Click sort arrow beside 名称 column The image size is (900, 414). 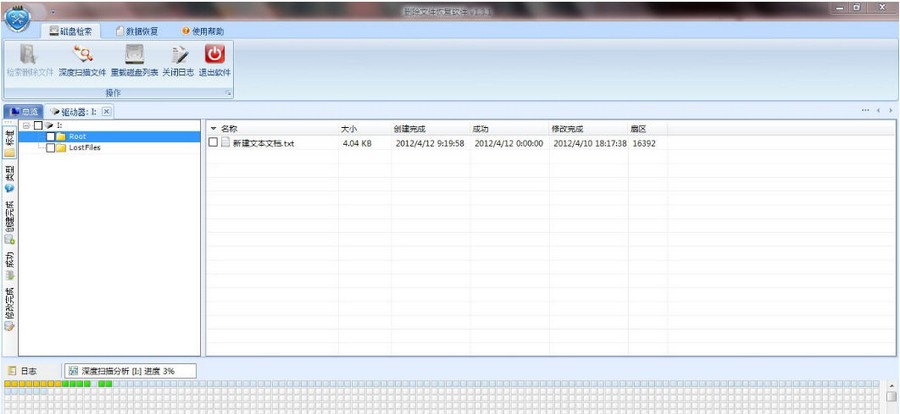point(214,129)
